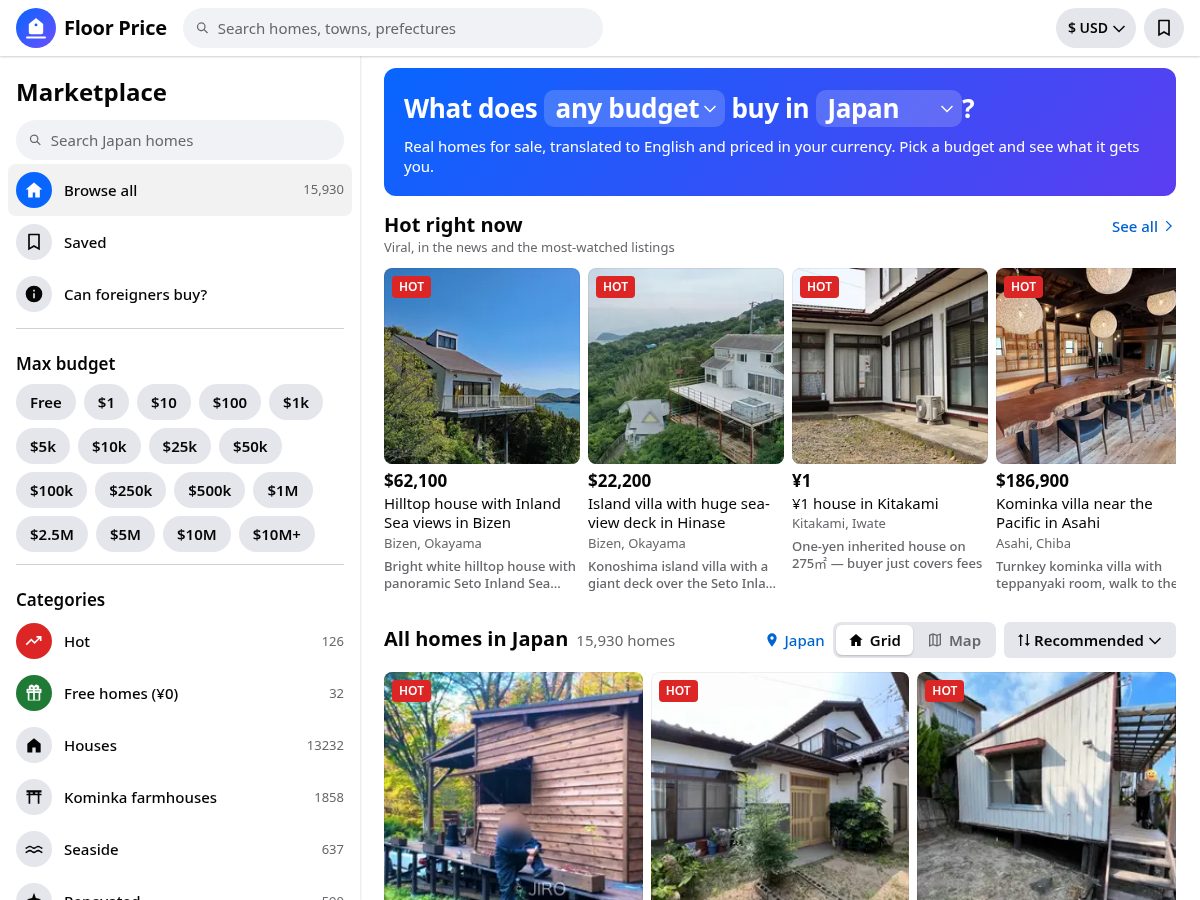Open the Kominka farmhouses category
This screenshot has width=1200, height=900.
180,797
